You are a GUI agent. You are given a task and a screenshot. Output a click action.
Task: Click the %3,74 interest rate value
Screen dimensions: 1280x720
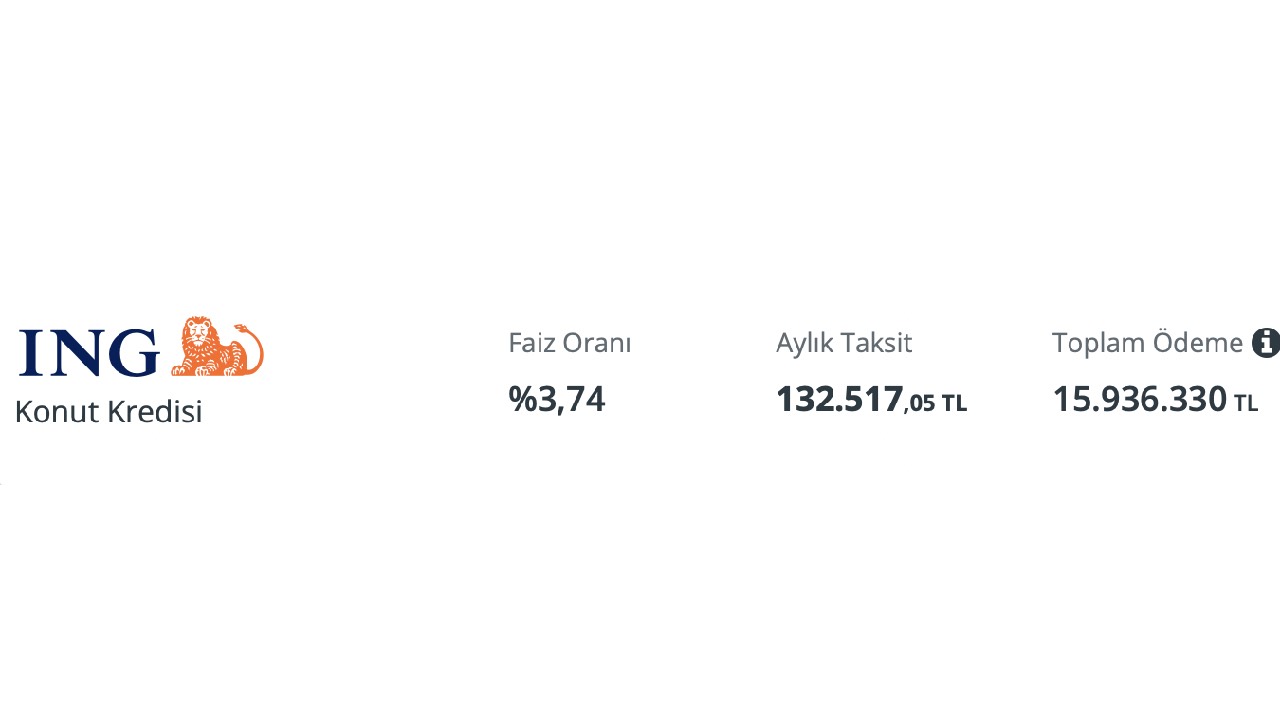(556, 399)
